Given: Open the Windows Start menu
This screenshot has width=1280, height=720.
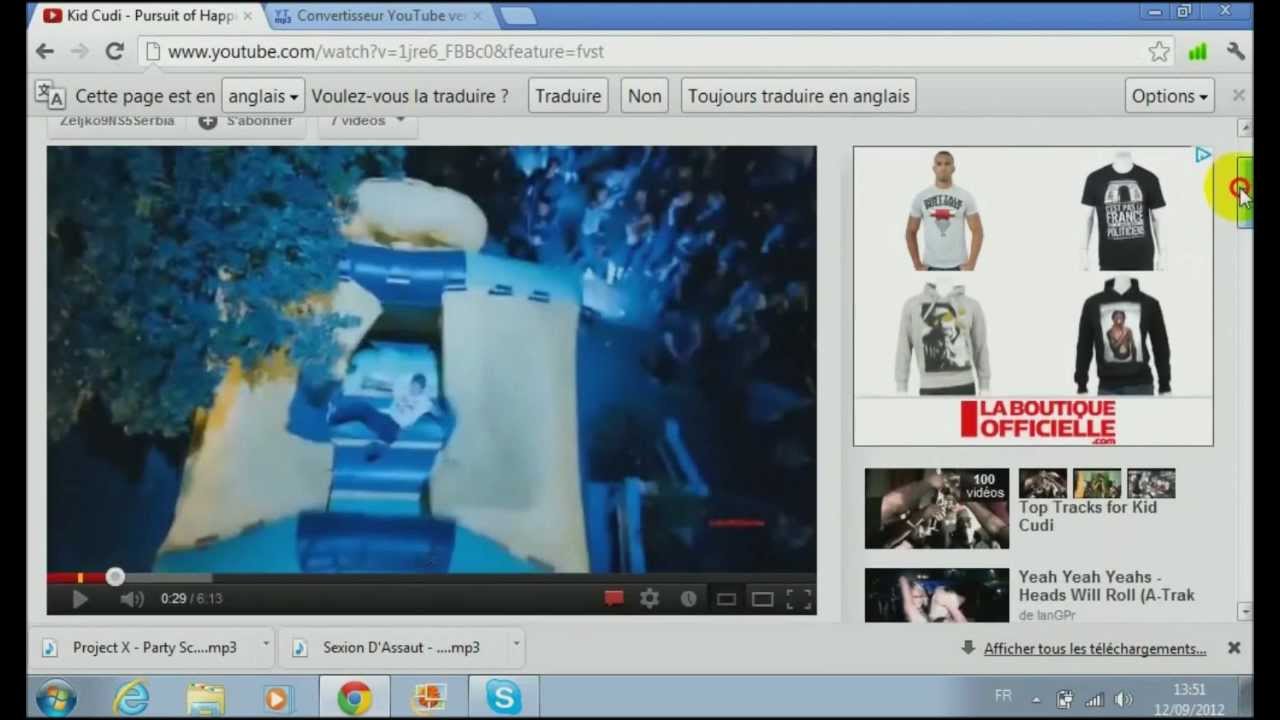Looking at the screenshot, I should pos(56,697).
